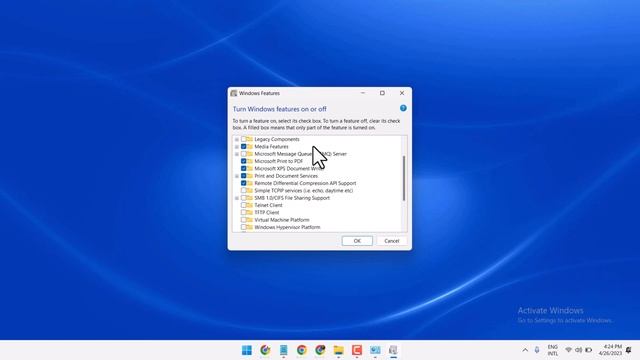
Task: Click the Print and Document Services folder icon
Action: [x=249, y=176]
